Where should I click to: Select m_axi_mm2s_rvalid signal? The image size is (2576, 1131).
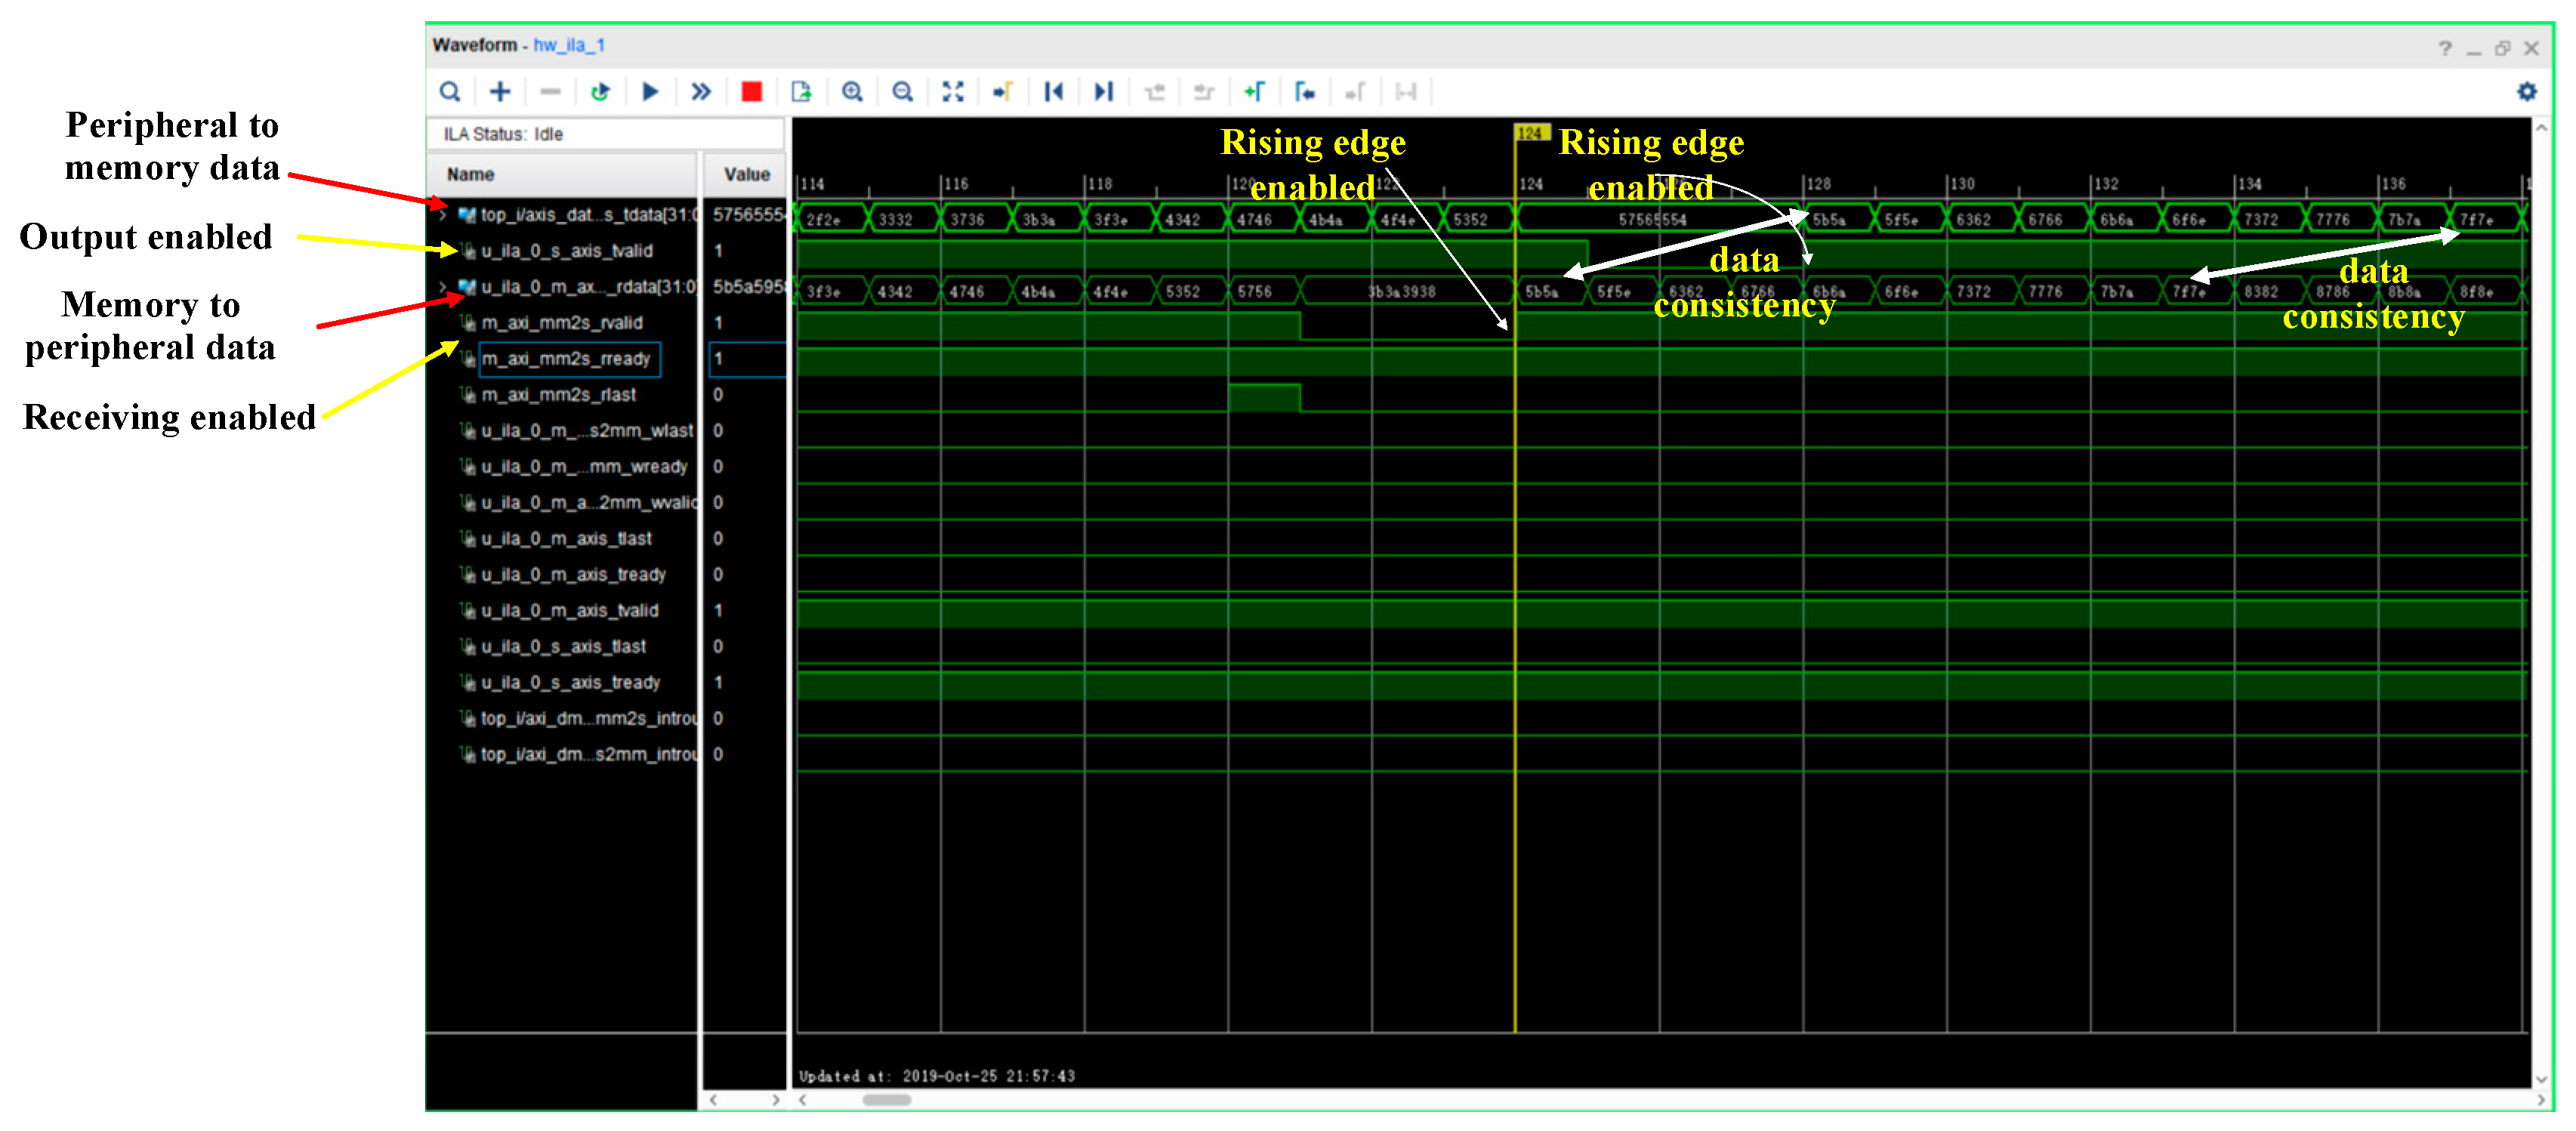pyautogui.click(x=562, y=323)
